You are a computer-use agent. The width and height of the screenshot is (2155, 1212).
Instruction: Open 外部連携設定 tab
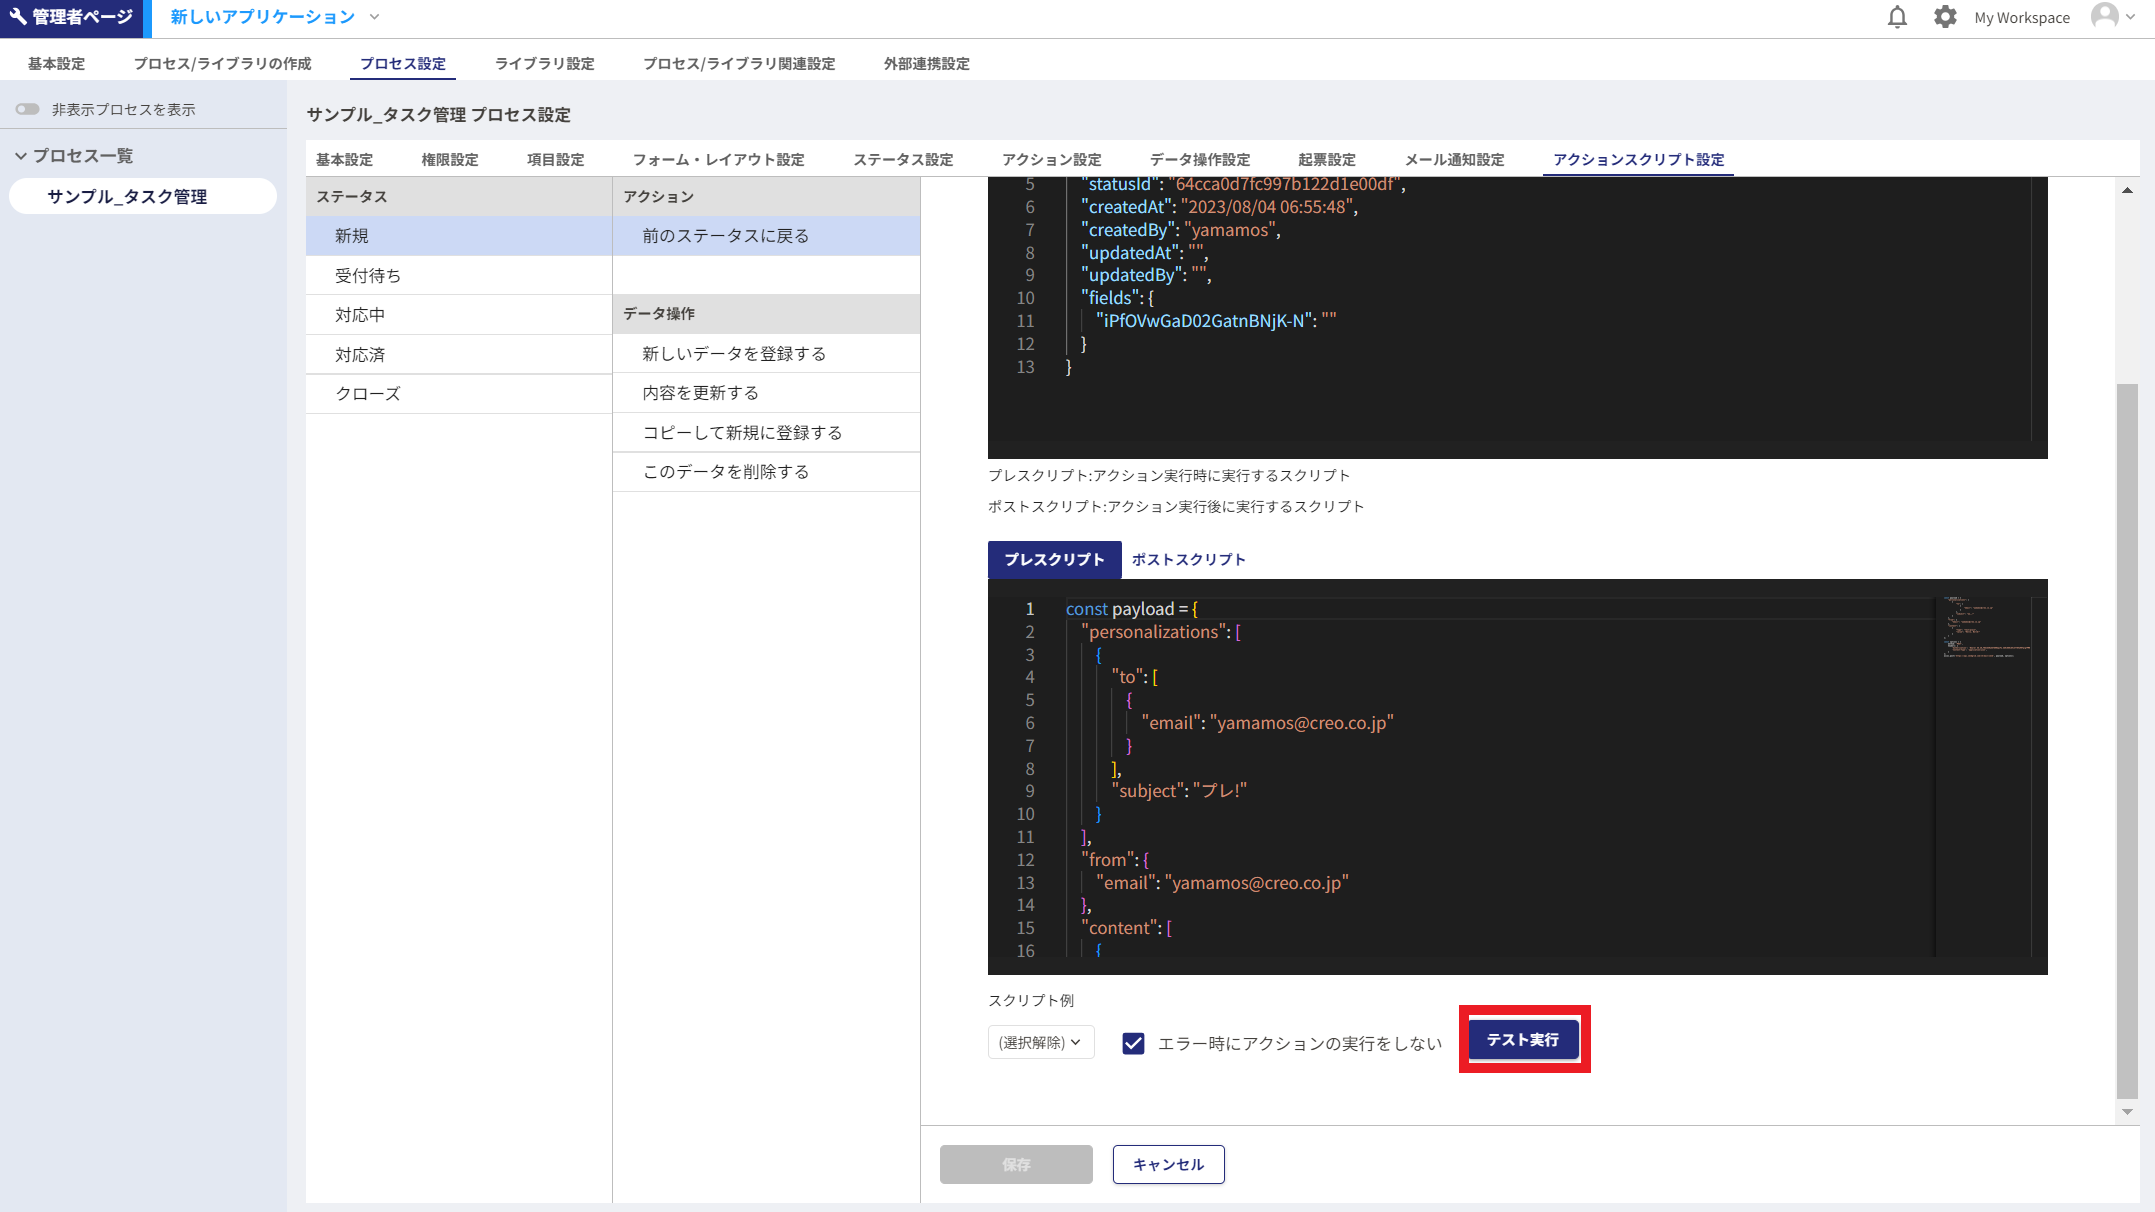927,63
